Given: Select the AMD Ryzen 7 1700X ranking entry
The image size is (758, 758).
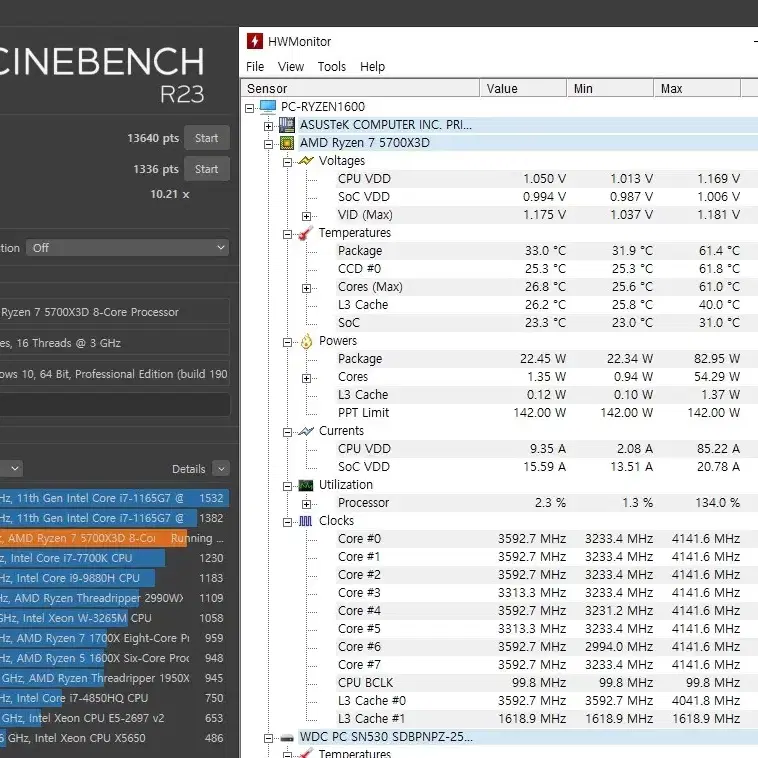Looking at the screenshot, I should 115,639.
